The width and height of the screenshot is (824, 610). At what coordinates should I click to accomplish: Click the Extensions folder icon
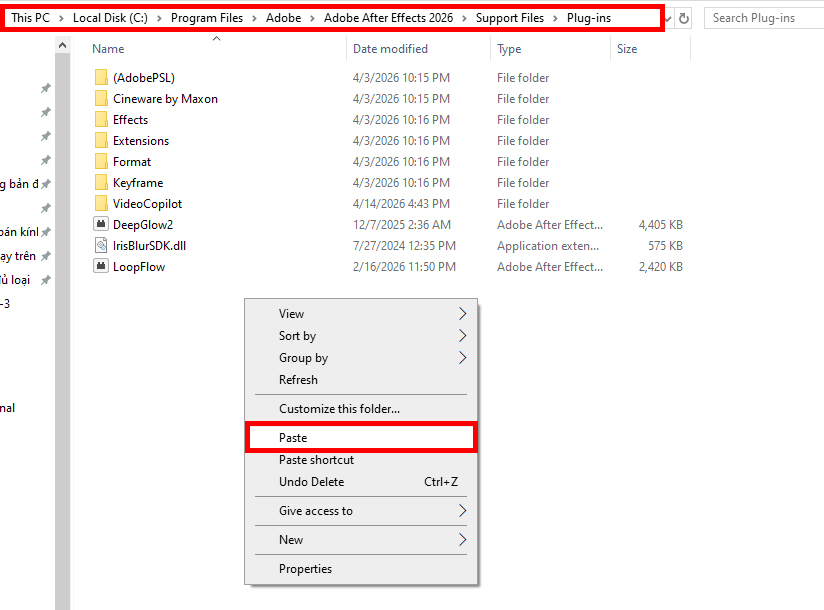[101, 141]
